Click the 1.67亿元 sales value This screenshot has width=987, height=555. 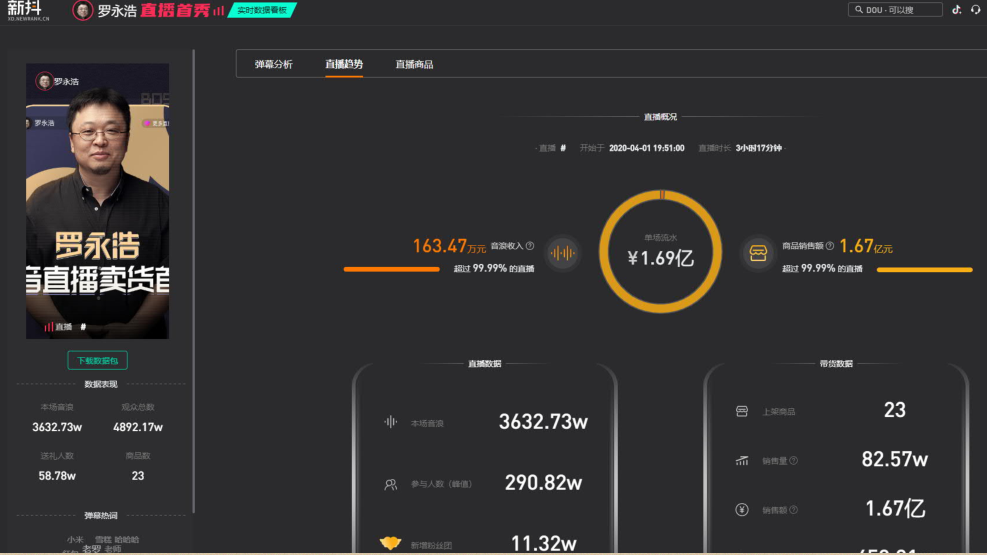click(x=866, y=246)
